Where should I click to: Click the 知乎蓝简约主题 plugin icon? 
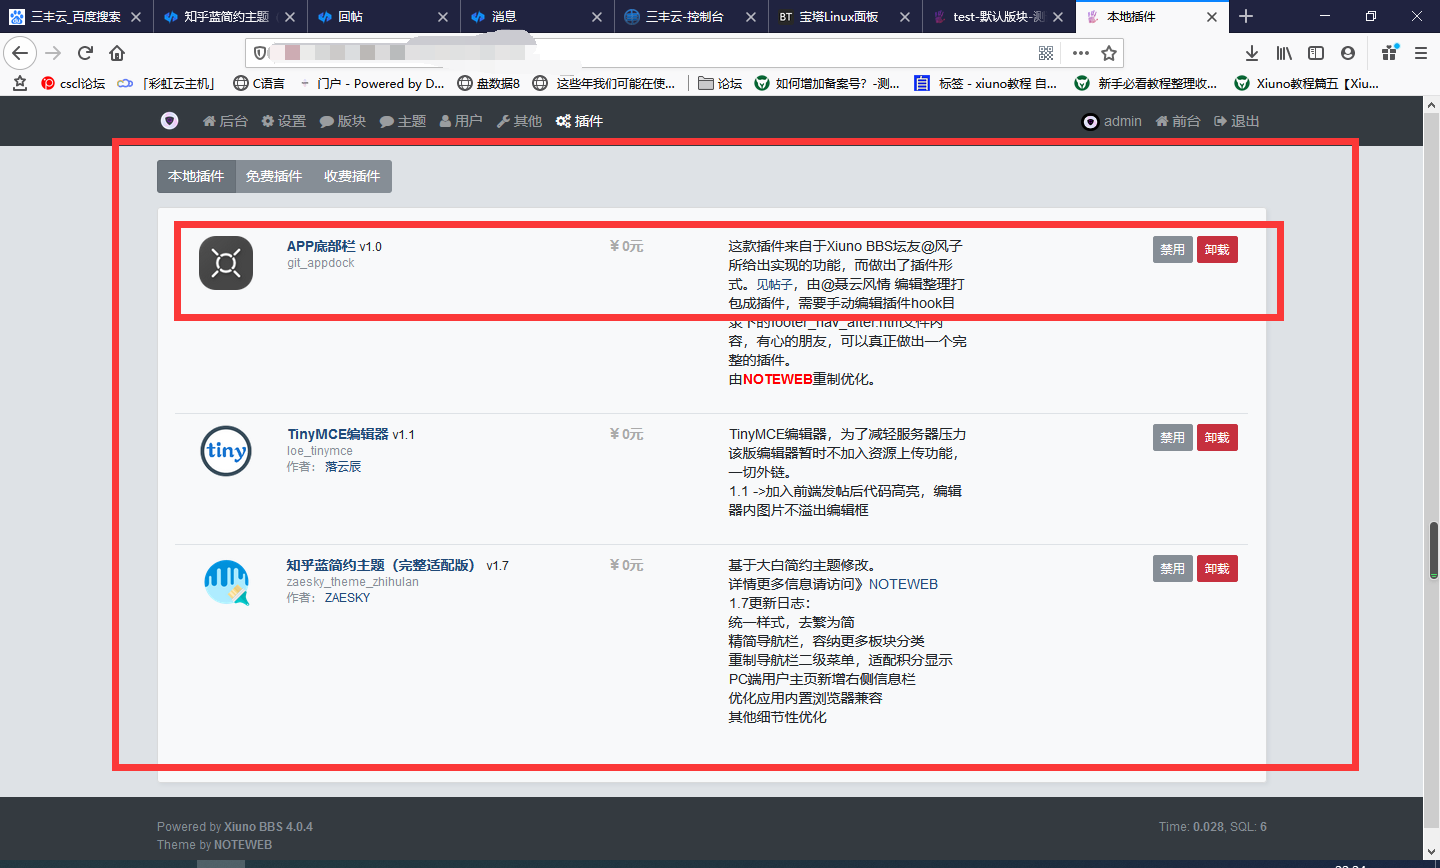226,582
